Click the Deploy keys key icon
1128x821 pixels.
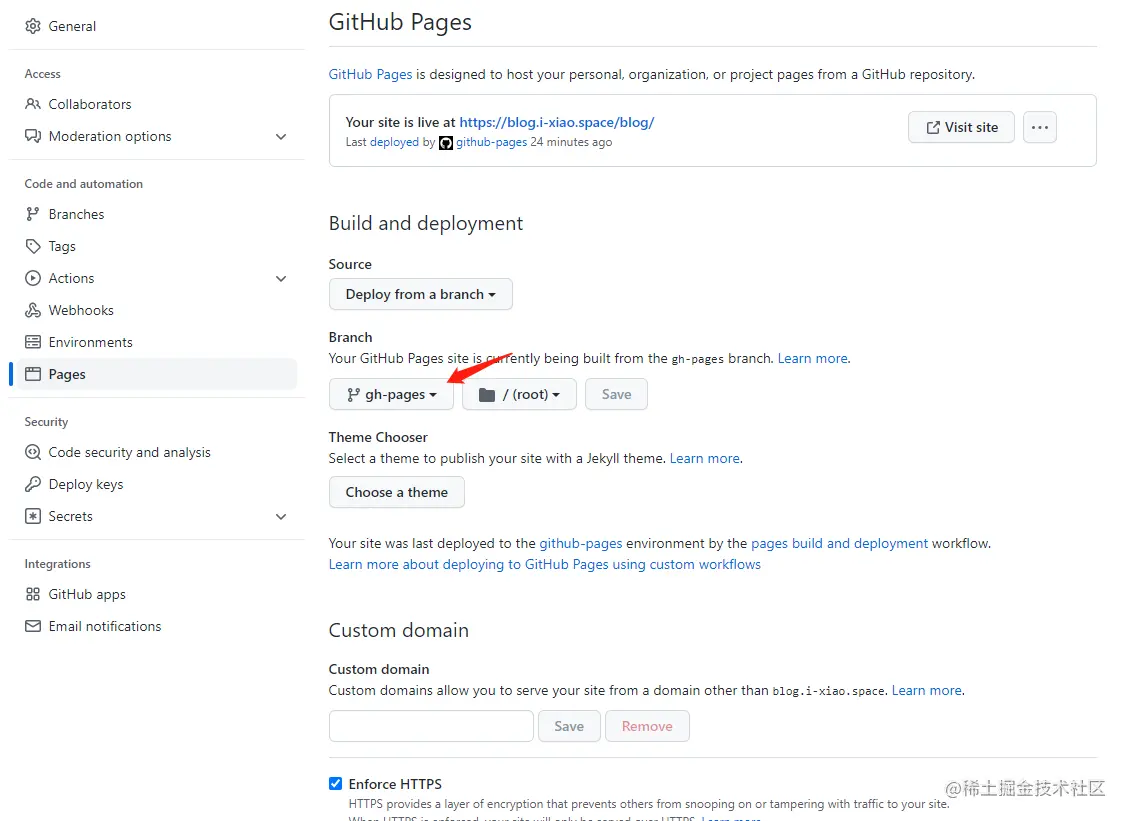[x=32, y=484]
